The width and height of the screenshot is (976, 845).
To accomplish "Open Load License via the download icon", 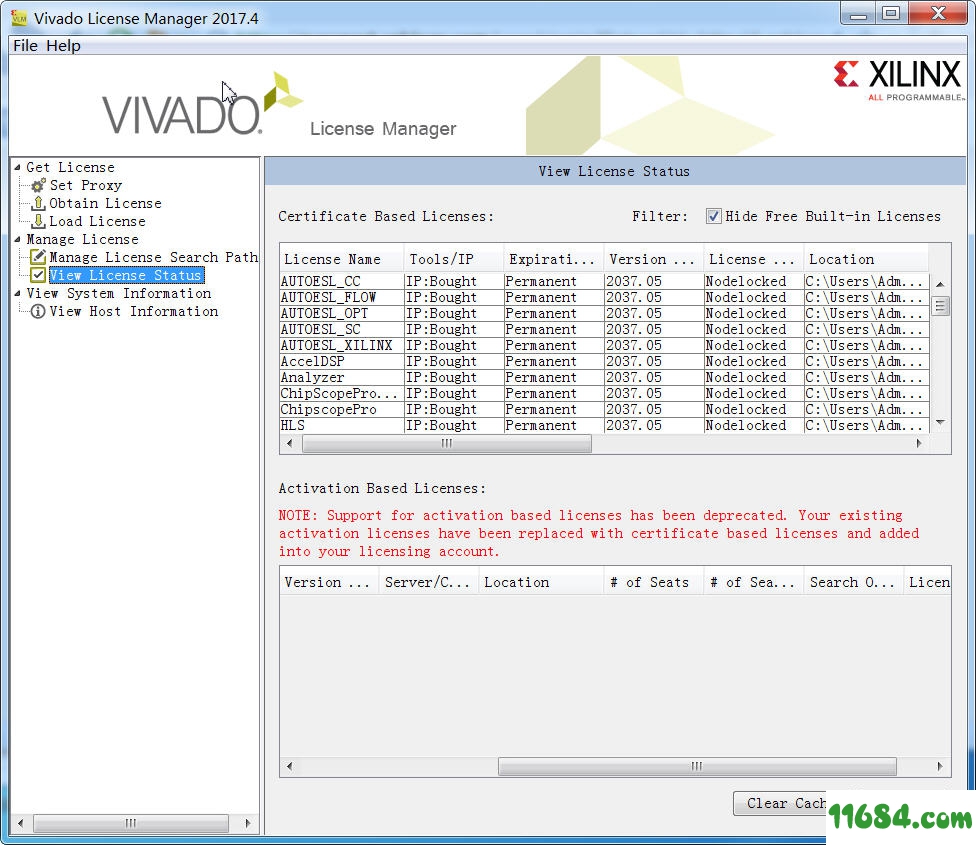I will 36,221.
